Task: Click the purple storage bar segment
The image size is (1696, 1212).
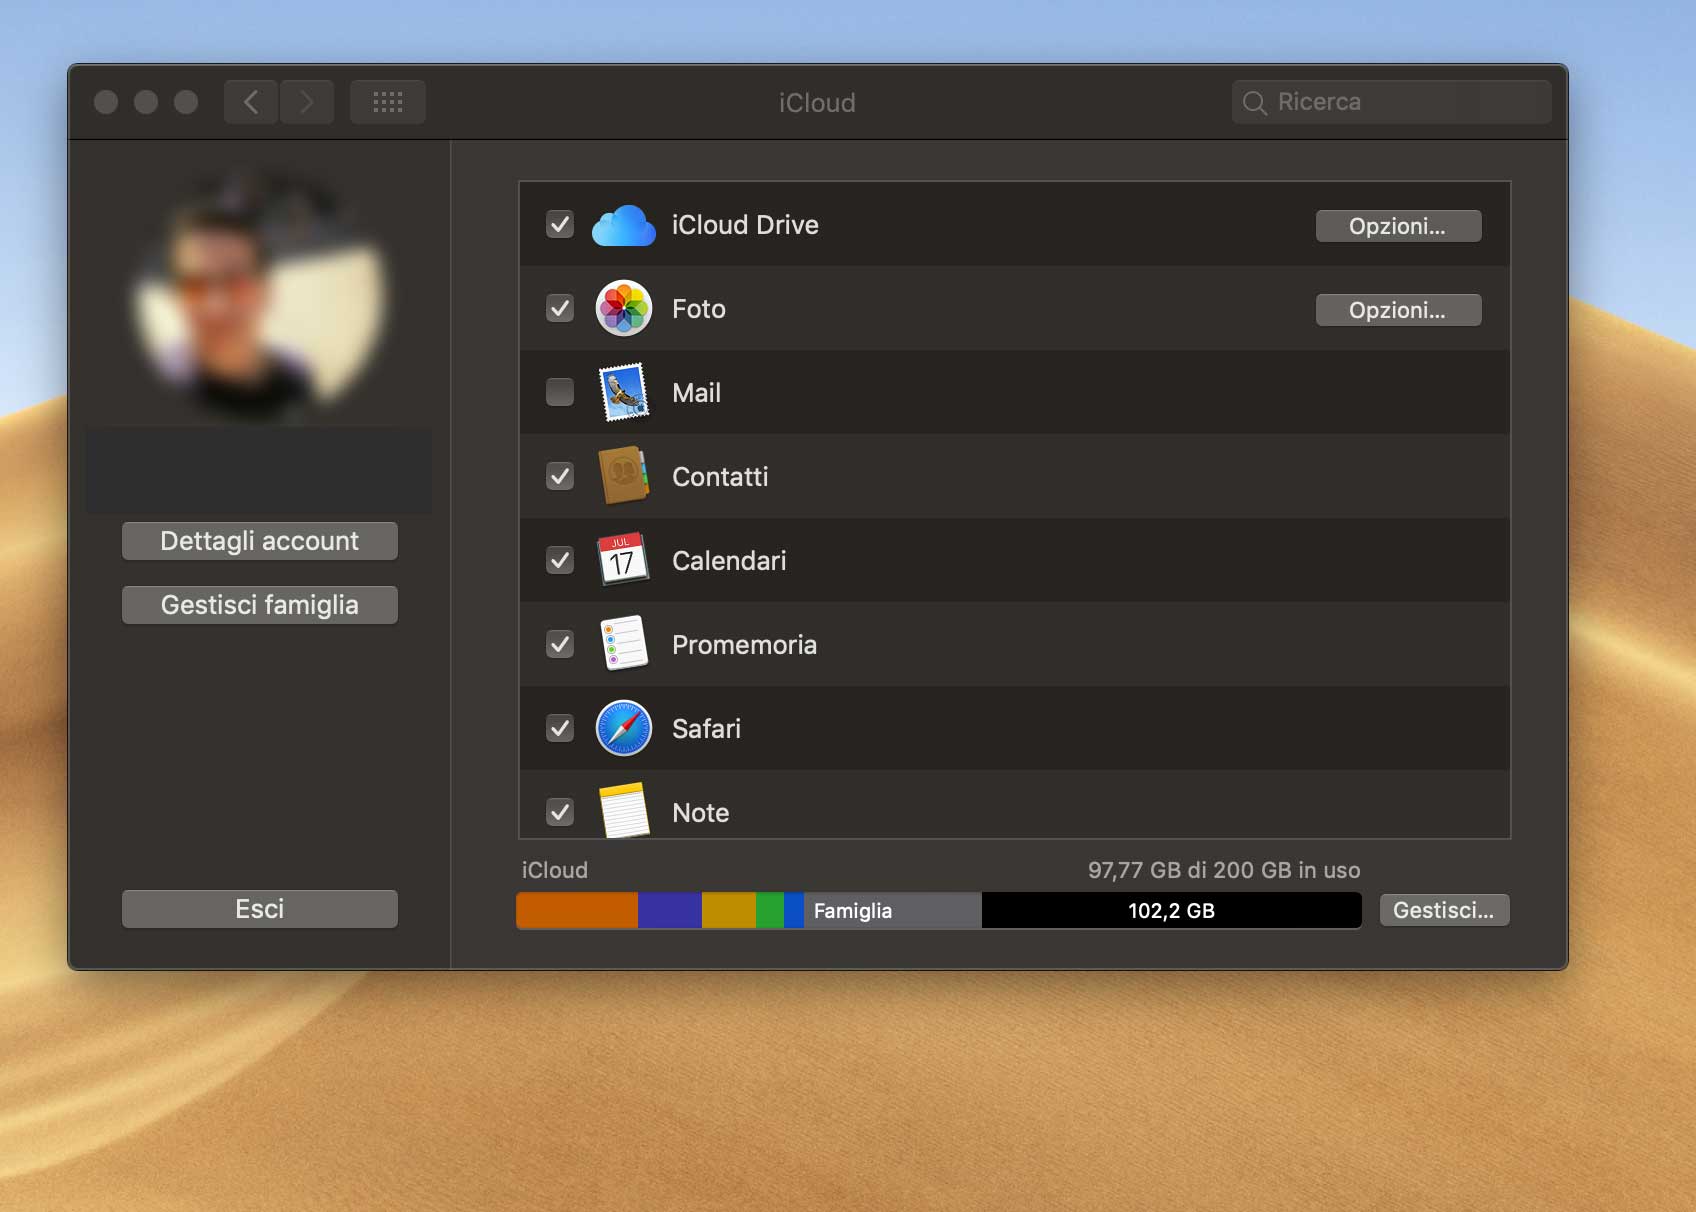Action: 670,911
